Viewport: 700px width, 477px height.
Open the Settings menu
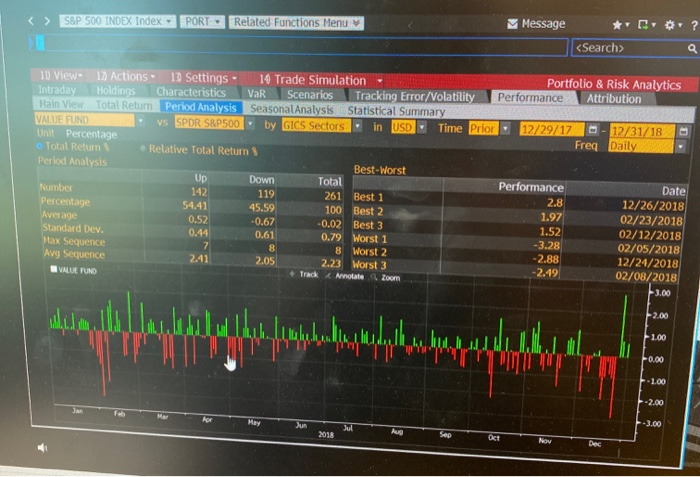203,78
